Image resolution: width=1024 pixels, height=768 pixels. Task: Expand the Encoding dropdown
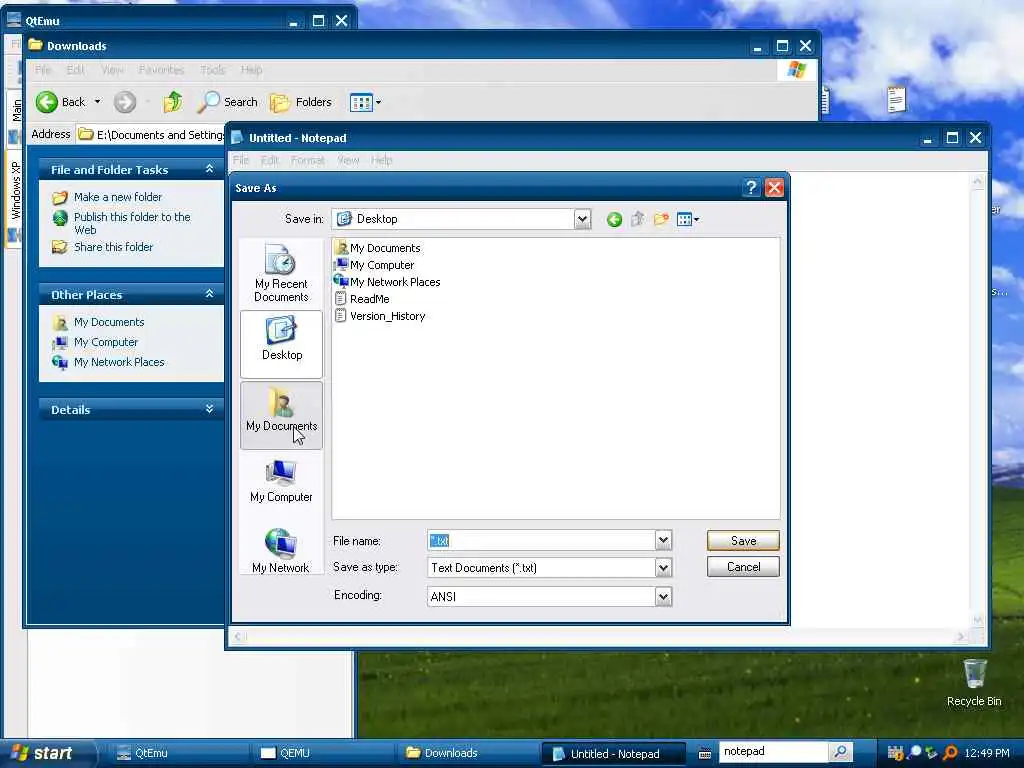click(x=663, y=596)
